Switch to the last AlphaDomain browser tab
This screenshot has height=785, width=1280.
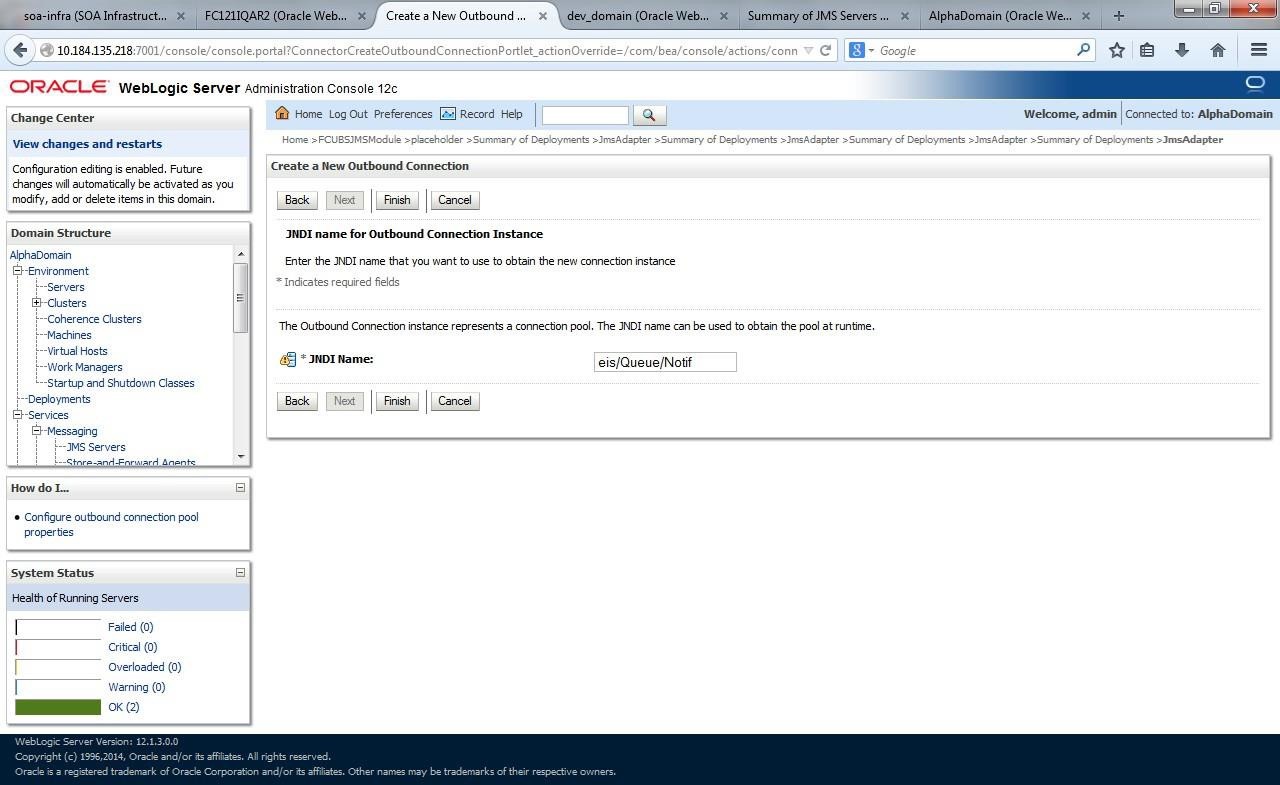pyautogui.click(x=1000, y=16)
